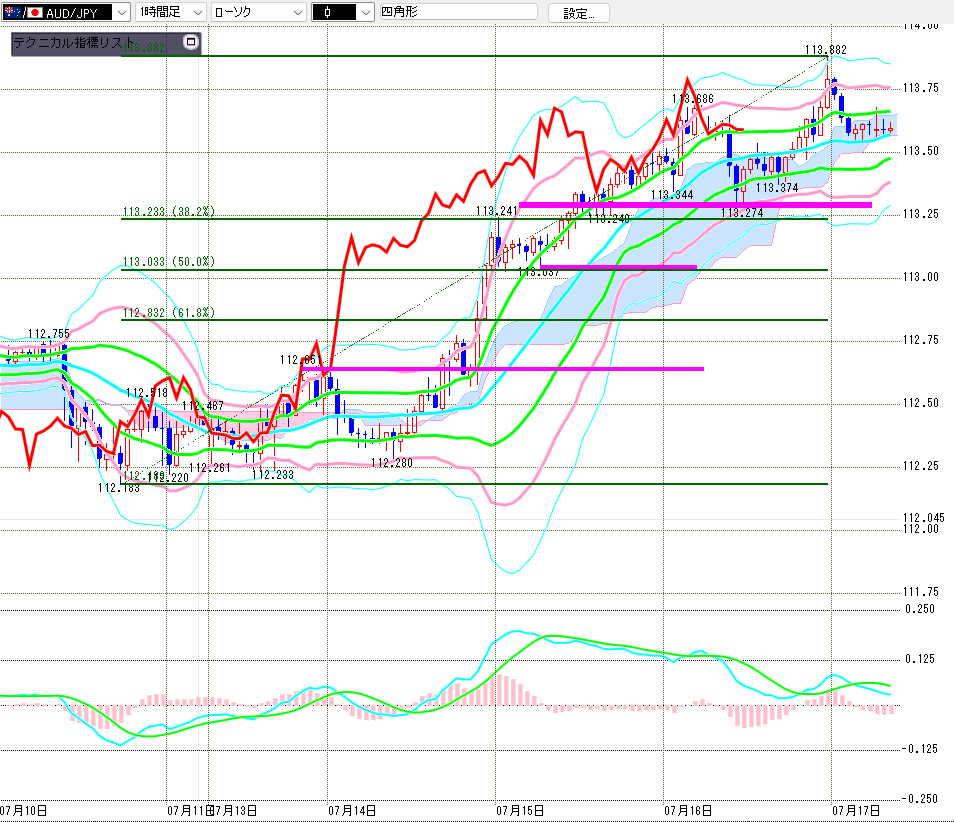Click the 112.183 low price label
This screenshot has width=954, height=822.
point(119,488)
